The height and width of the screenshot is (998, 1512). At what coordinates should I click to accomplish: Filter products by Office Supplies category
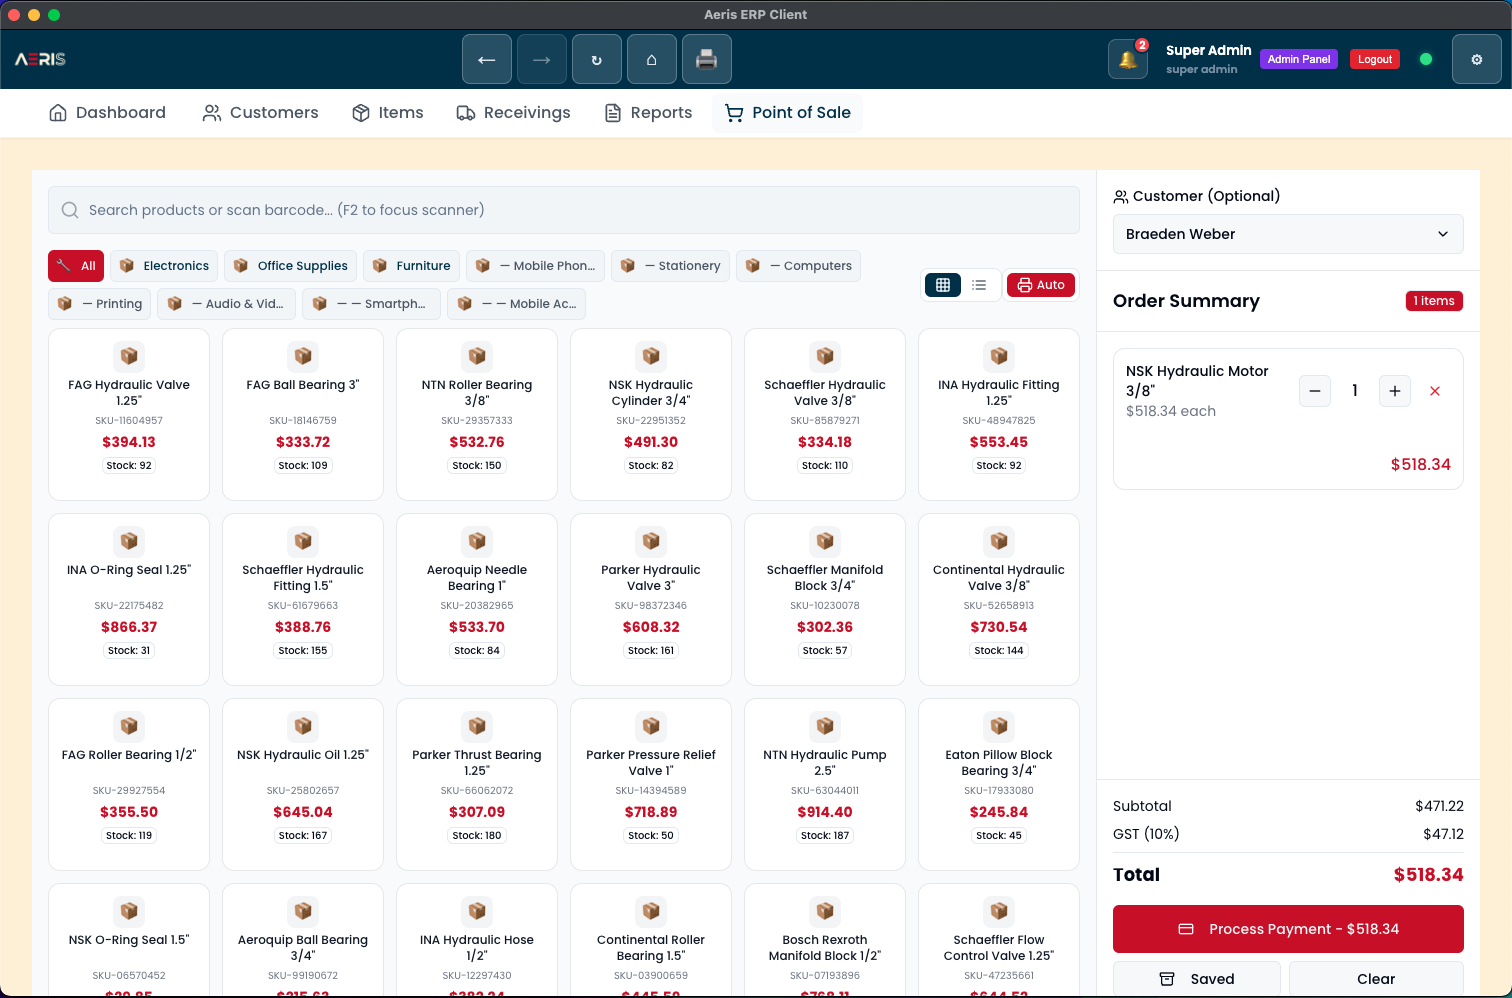click(291, 266)
